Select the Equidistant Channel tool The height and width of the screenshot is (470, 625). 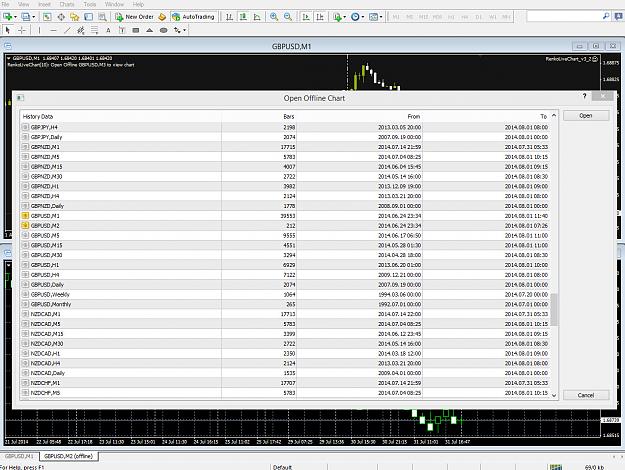click(81, 30)
